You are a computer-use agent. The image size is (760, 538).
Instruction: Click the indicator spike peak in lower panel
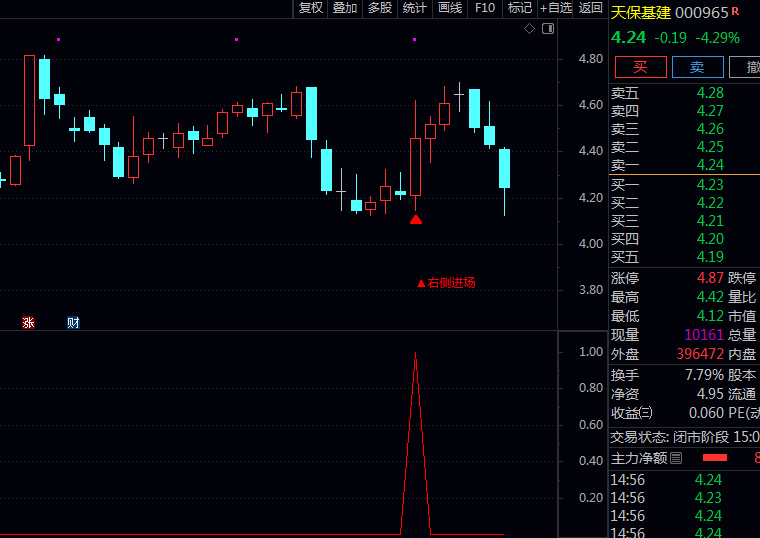pyautogui.click(x=415, y=354)
